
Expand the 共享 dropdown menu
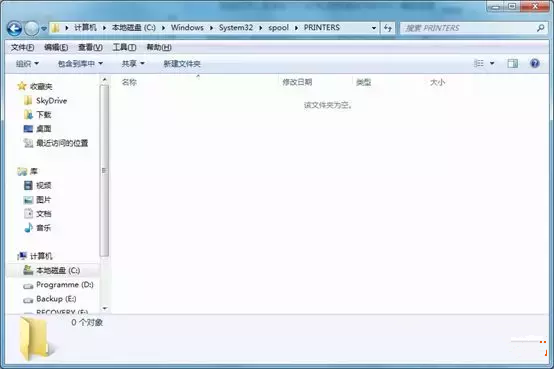pos(133,64)
